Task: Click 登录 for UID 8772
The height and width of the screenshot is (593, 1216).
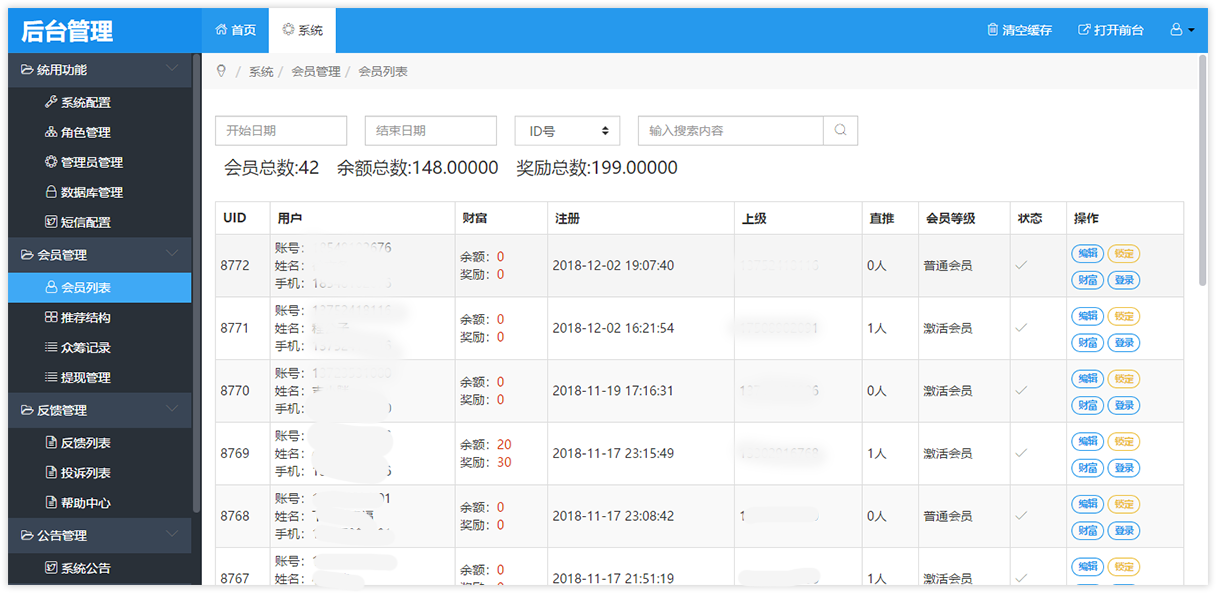Action: coord(1124,280)
